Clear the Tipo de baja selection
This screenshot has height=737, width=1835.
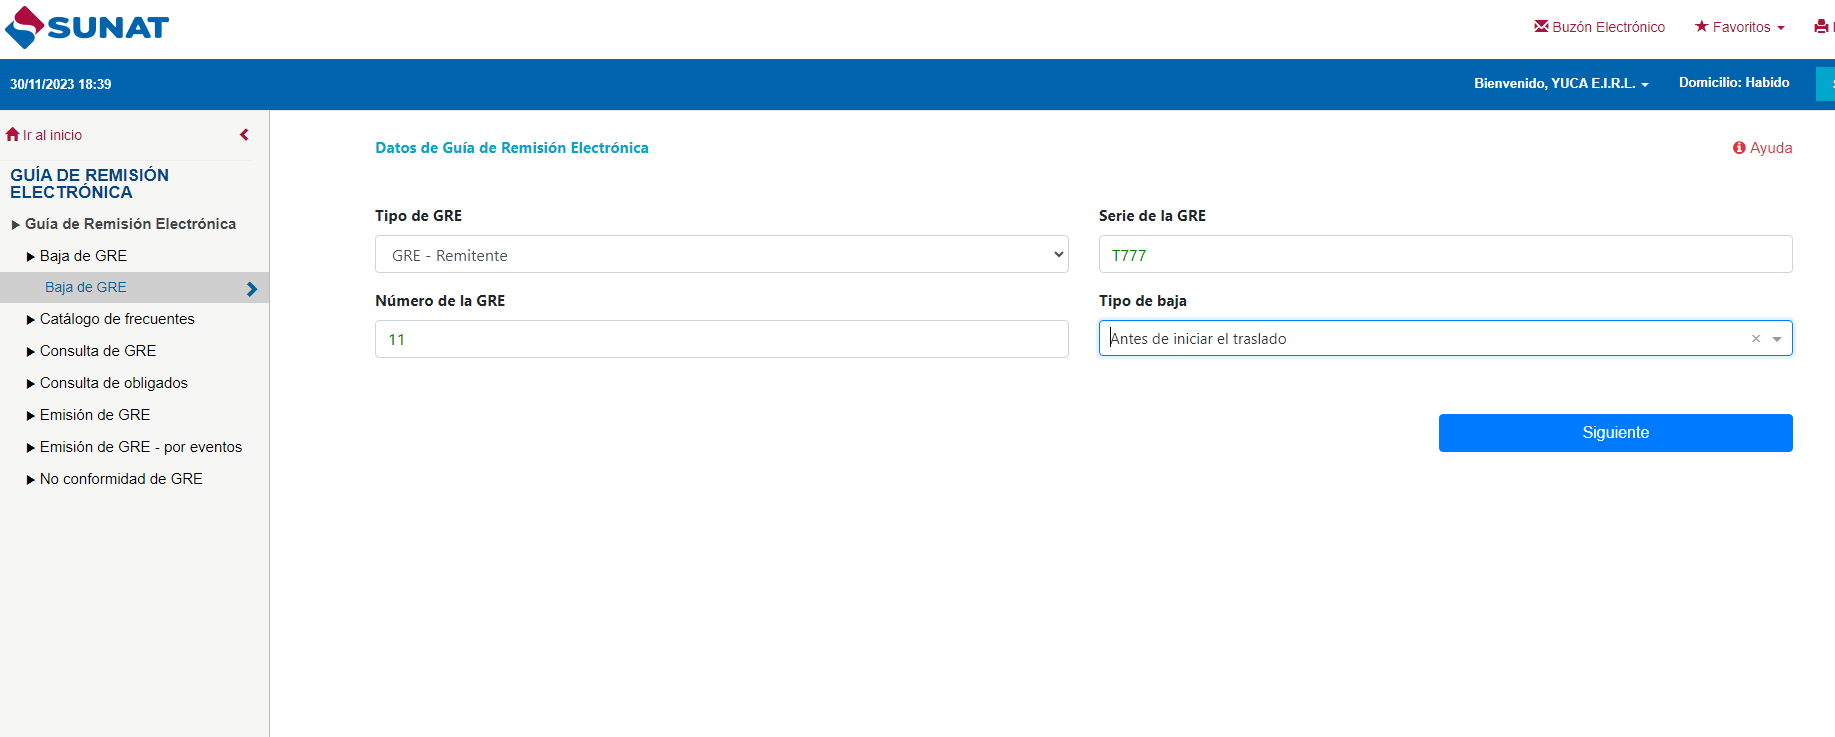1755,339
